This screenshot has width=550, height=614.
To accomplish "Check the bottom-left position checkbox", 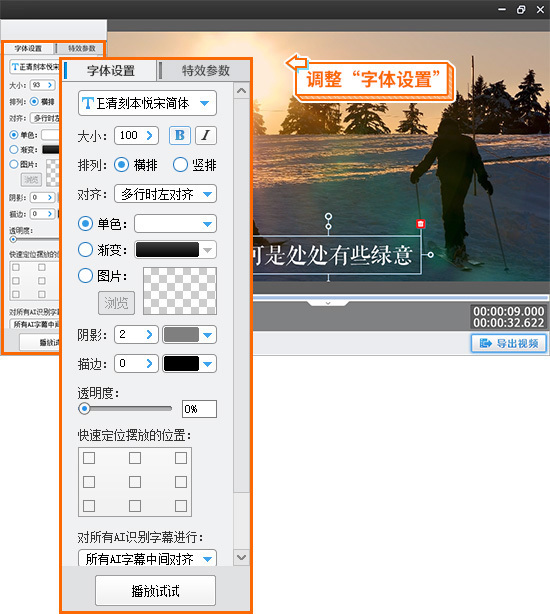I will pyautogui.click(x=89, y=506).
